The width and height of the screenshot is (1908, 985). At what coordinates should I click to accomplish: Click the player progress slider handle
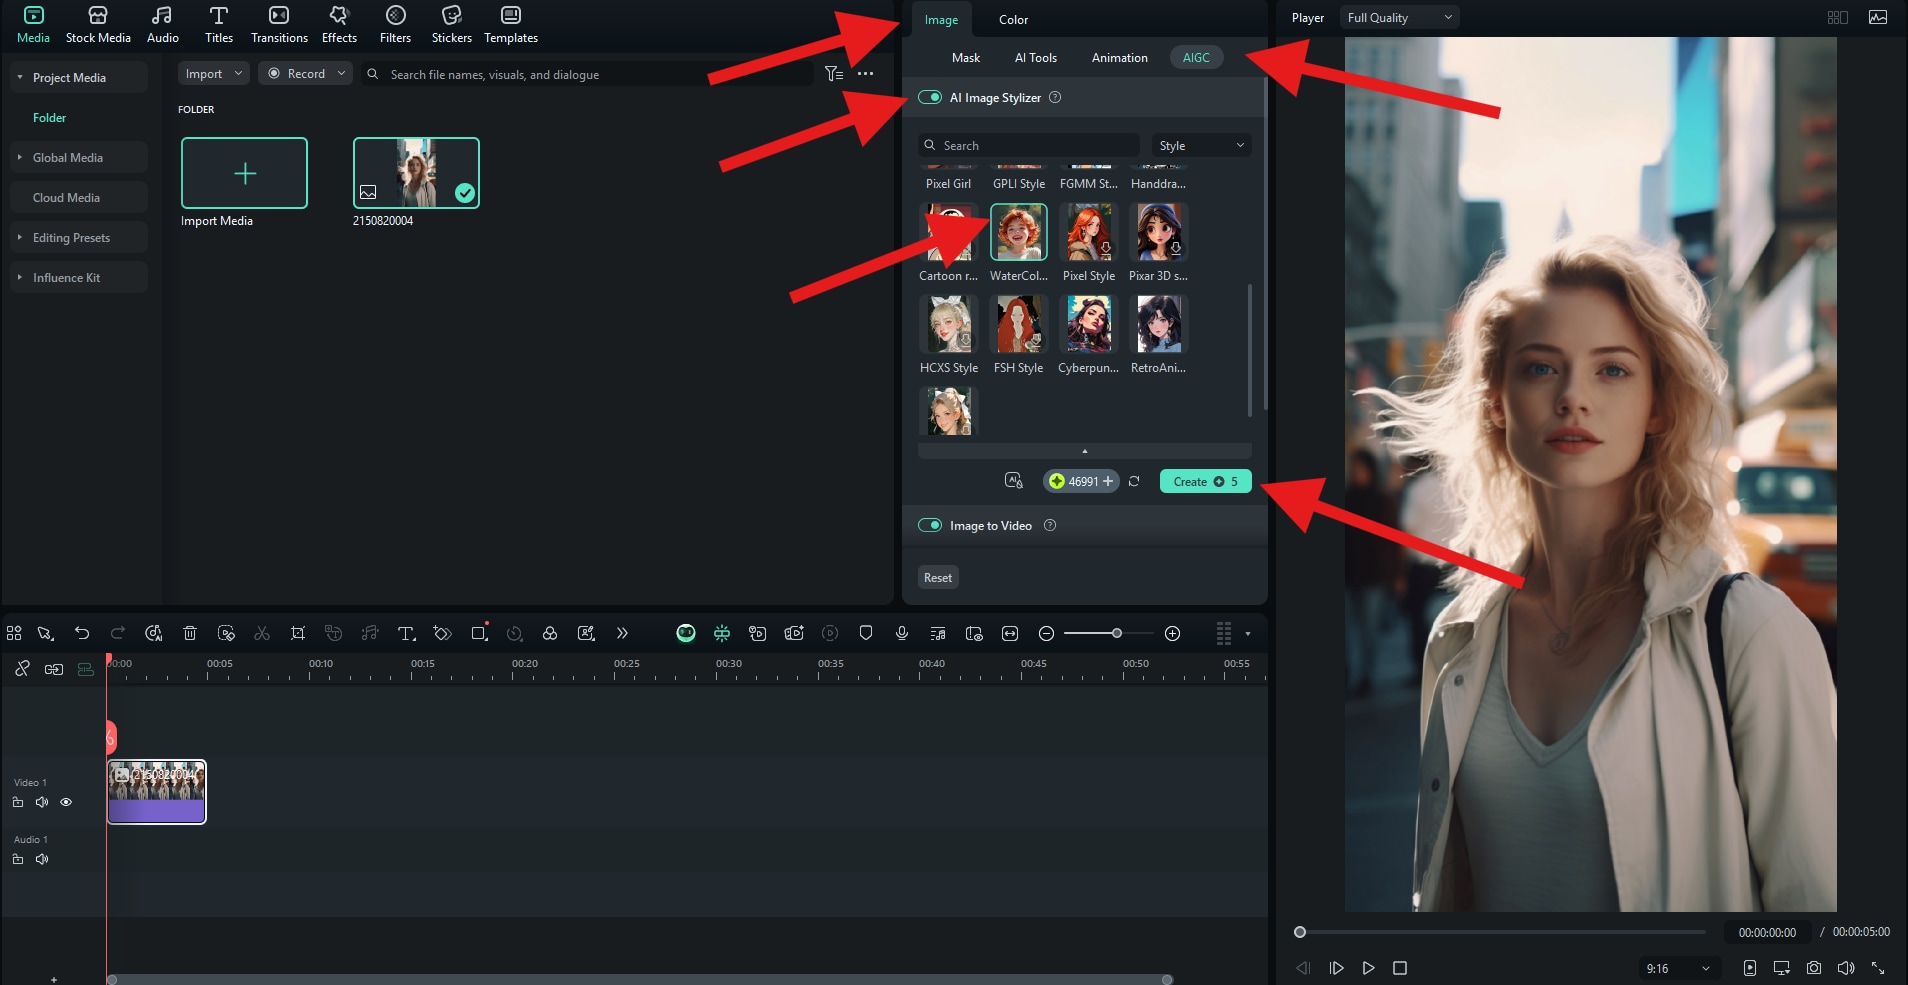coord(1300,932)
